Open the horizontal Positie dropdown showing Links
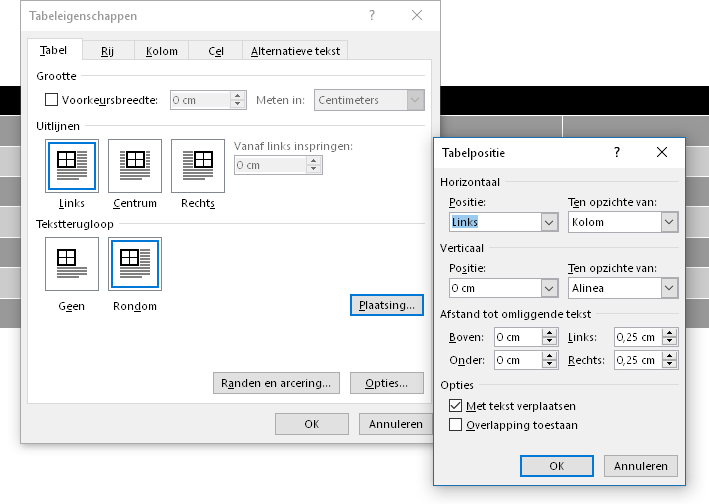 pyautogui.click(x=549, y=222)
